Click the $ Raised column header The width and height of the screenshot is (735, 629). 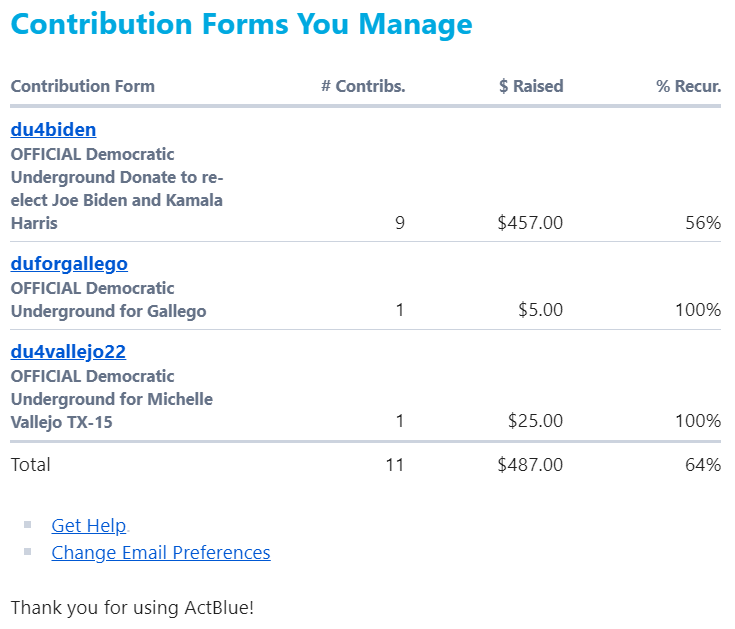point(531,86)
